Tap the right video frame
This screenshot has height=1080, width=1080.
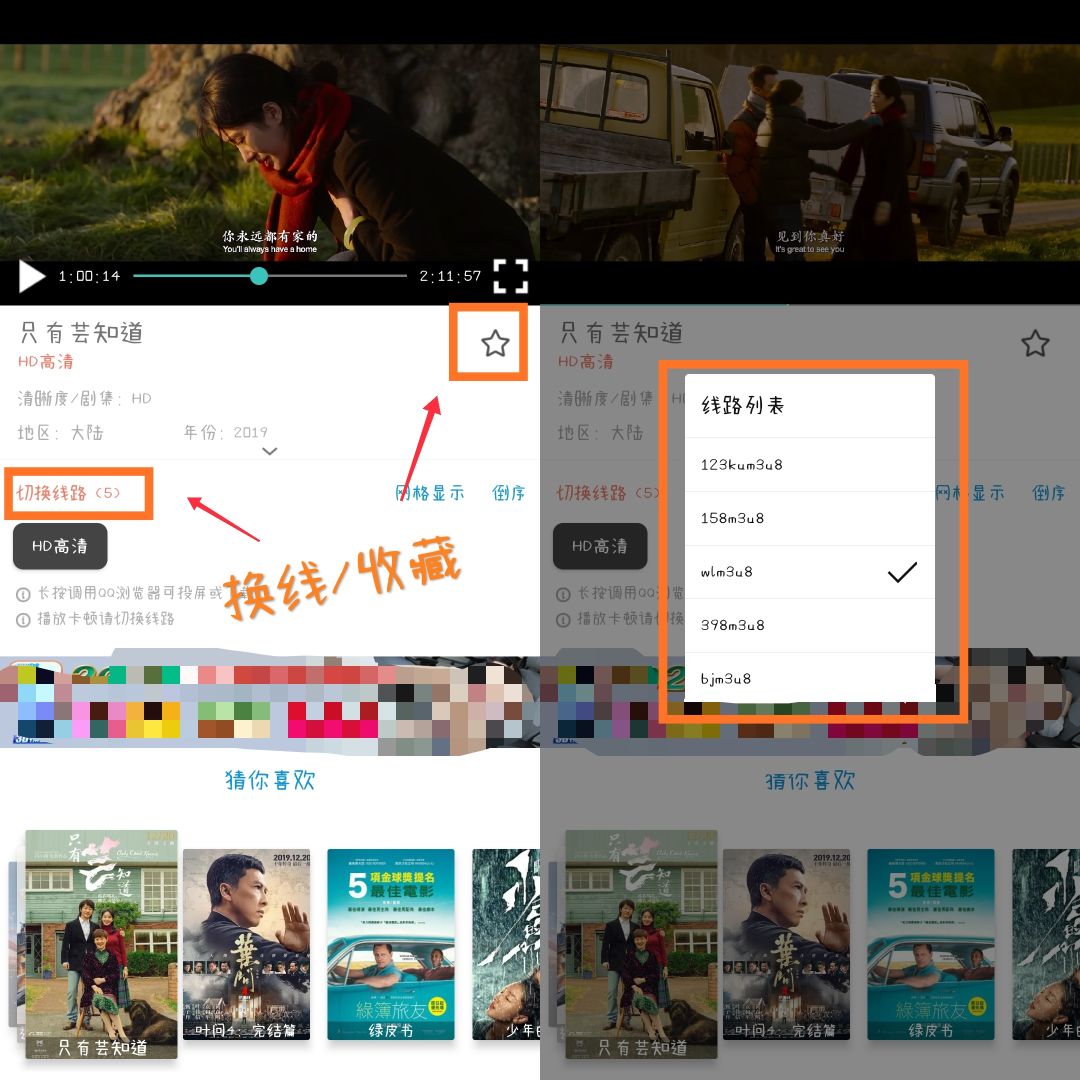click(x=810, y=152)
